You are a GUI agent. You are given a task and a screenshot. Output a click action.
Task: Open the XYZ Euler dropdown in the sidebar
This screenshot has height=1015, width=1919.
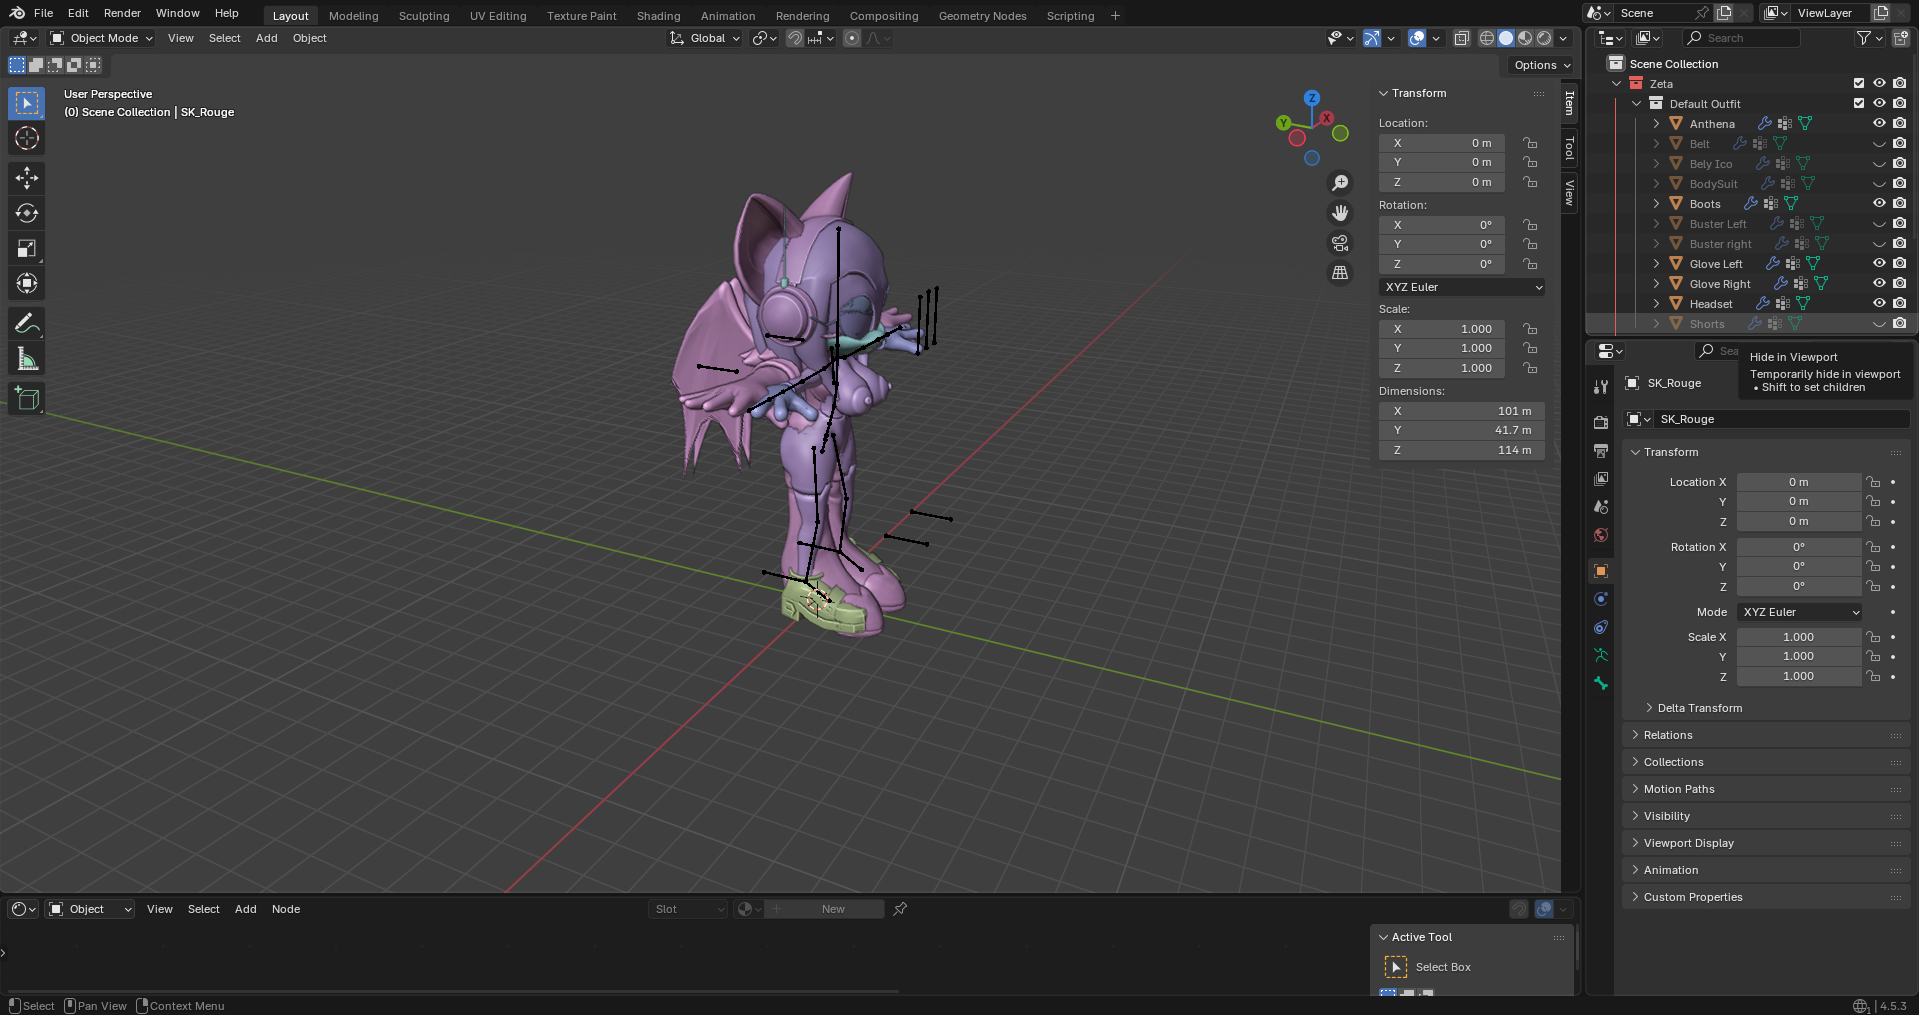pyautogui.click(x=1462, y=287)
